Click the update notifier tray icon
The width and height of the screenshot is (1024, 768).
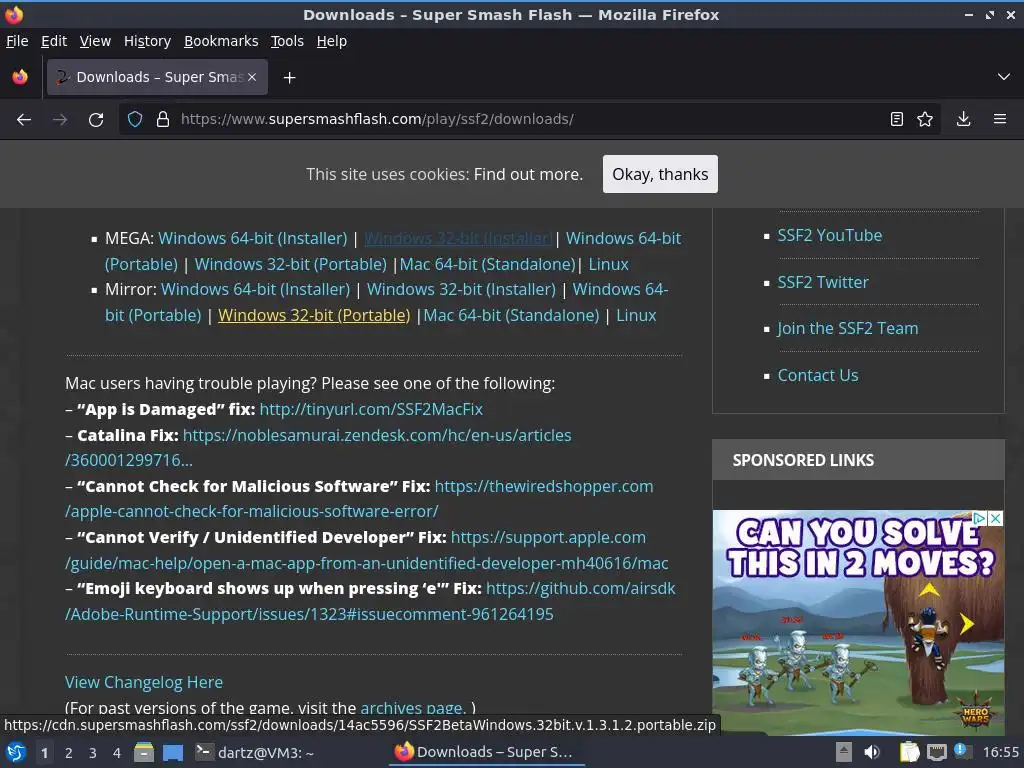[x=963, y=752]
